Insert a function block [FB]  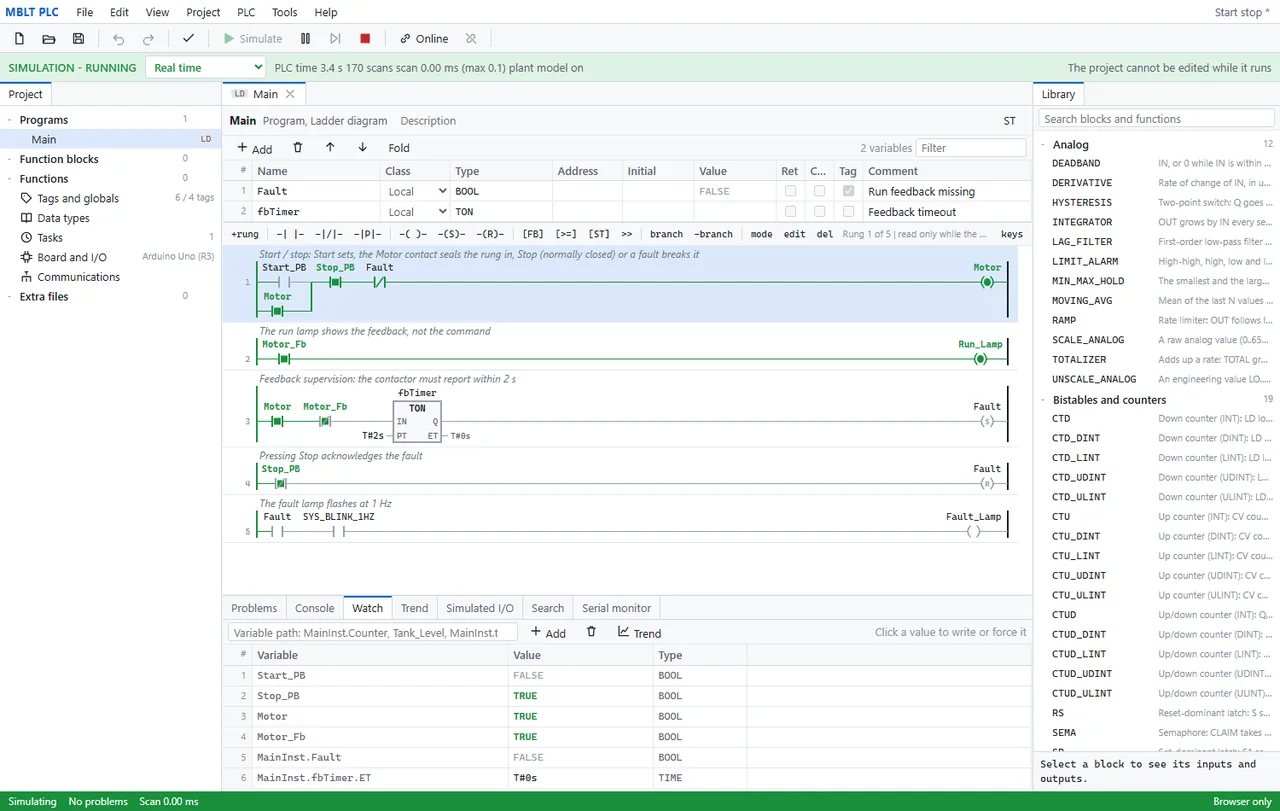click(x=533, y=234)
